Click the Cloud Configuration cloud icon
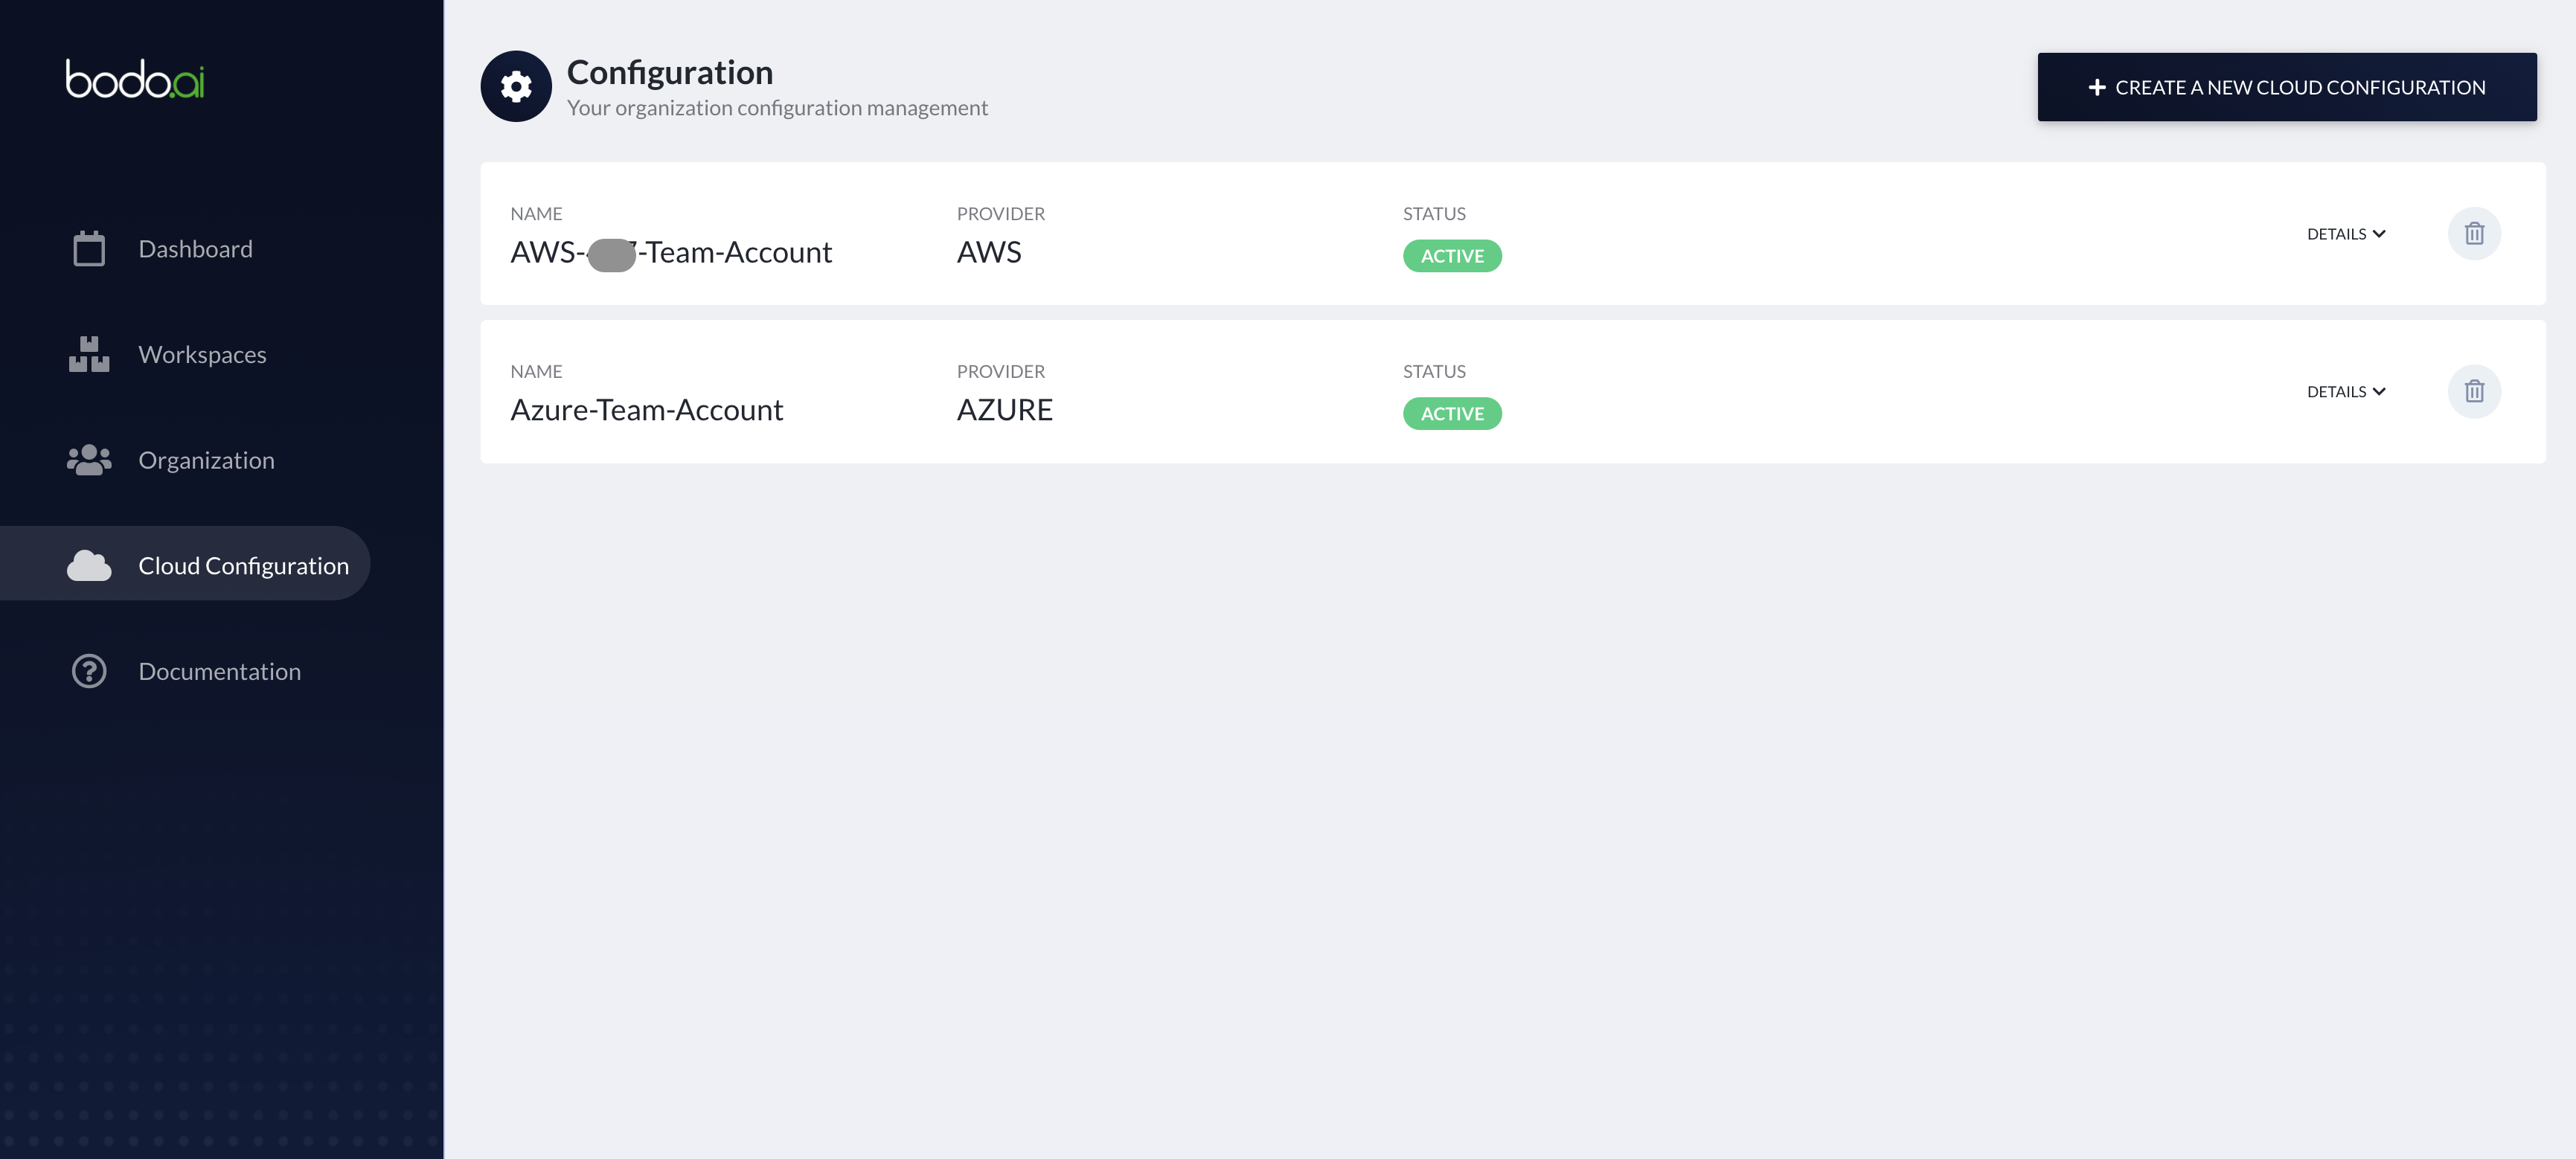2576x1159 pixels. coord(89,565)
